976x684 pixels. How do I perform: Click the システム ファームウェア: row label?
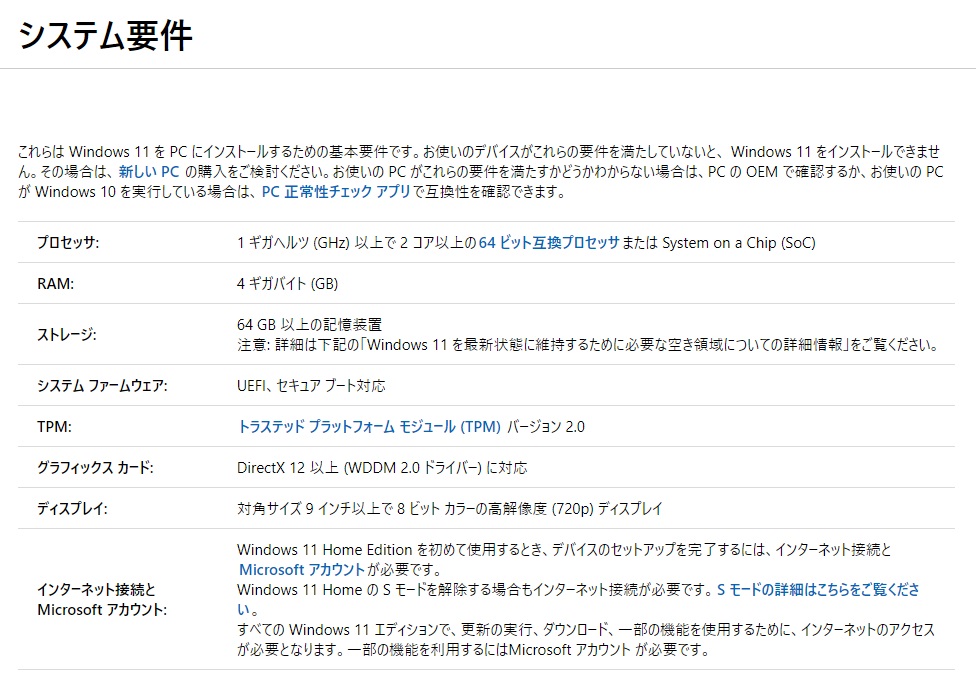102,386
